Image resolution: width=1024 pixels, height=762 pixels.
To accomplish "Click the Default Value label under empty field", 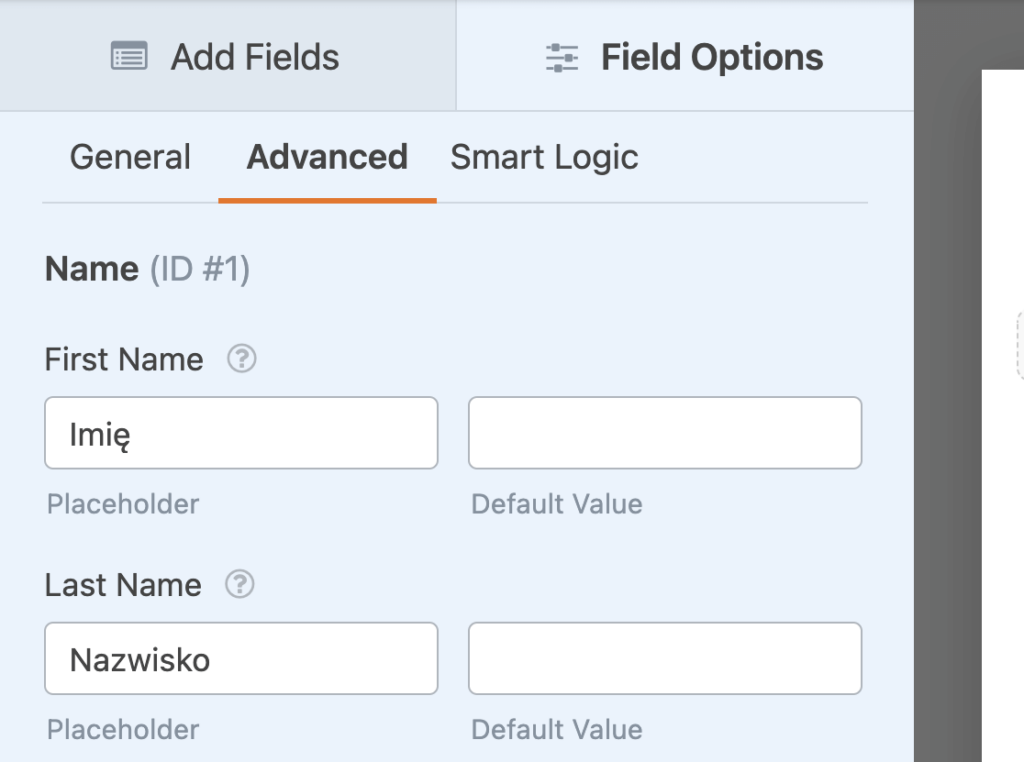I will click(x=557, y=505).
